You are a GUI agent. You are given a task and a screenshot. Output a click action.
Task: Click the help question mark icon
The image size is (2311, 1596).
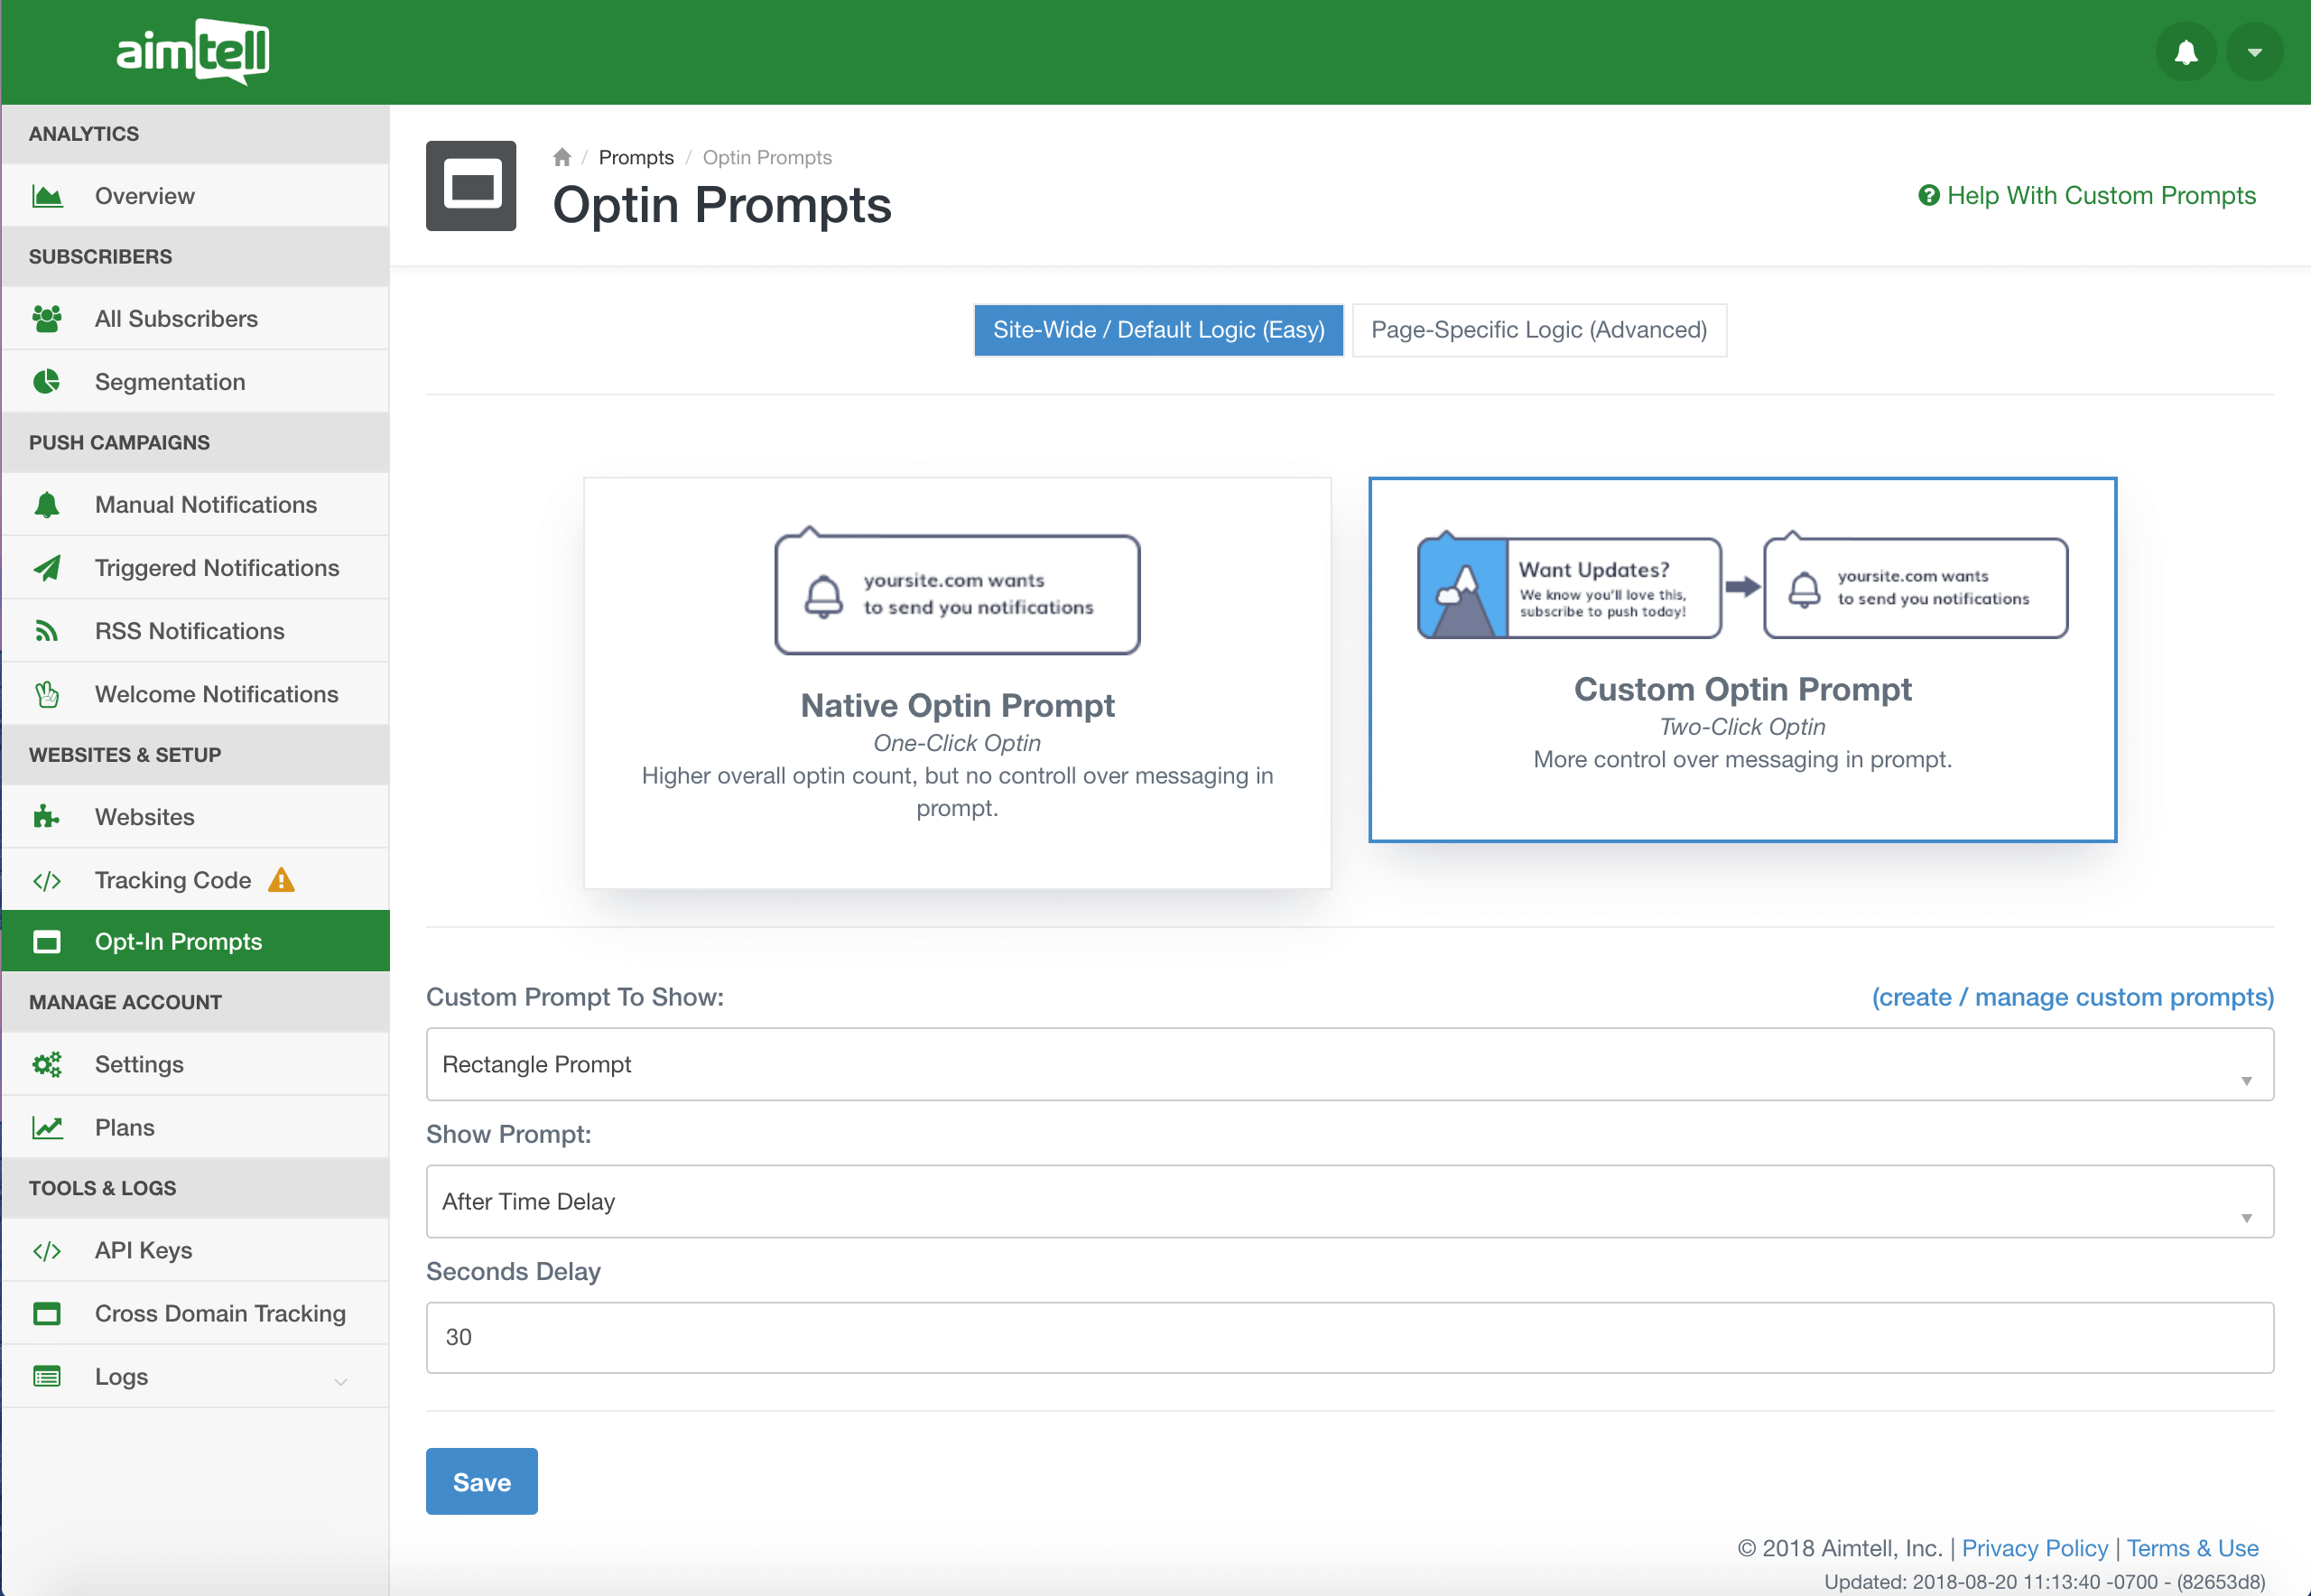point(1929,196)
